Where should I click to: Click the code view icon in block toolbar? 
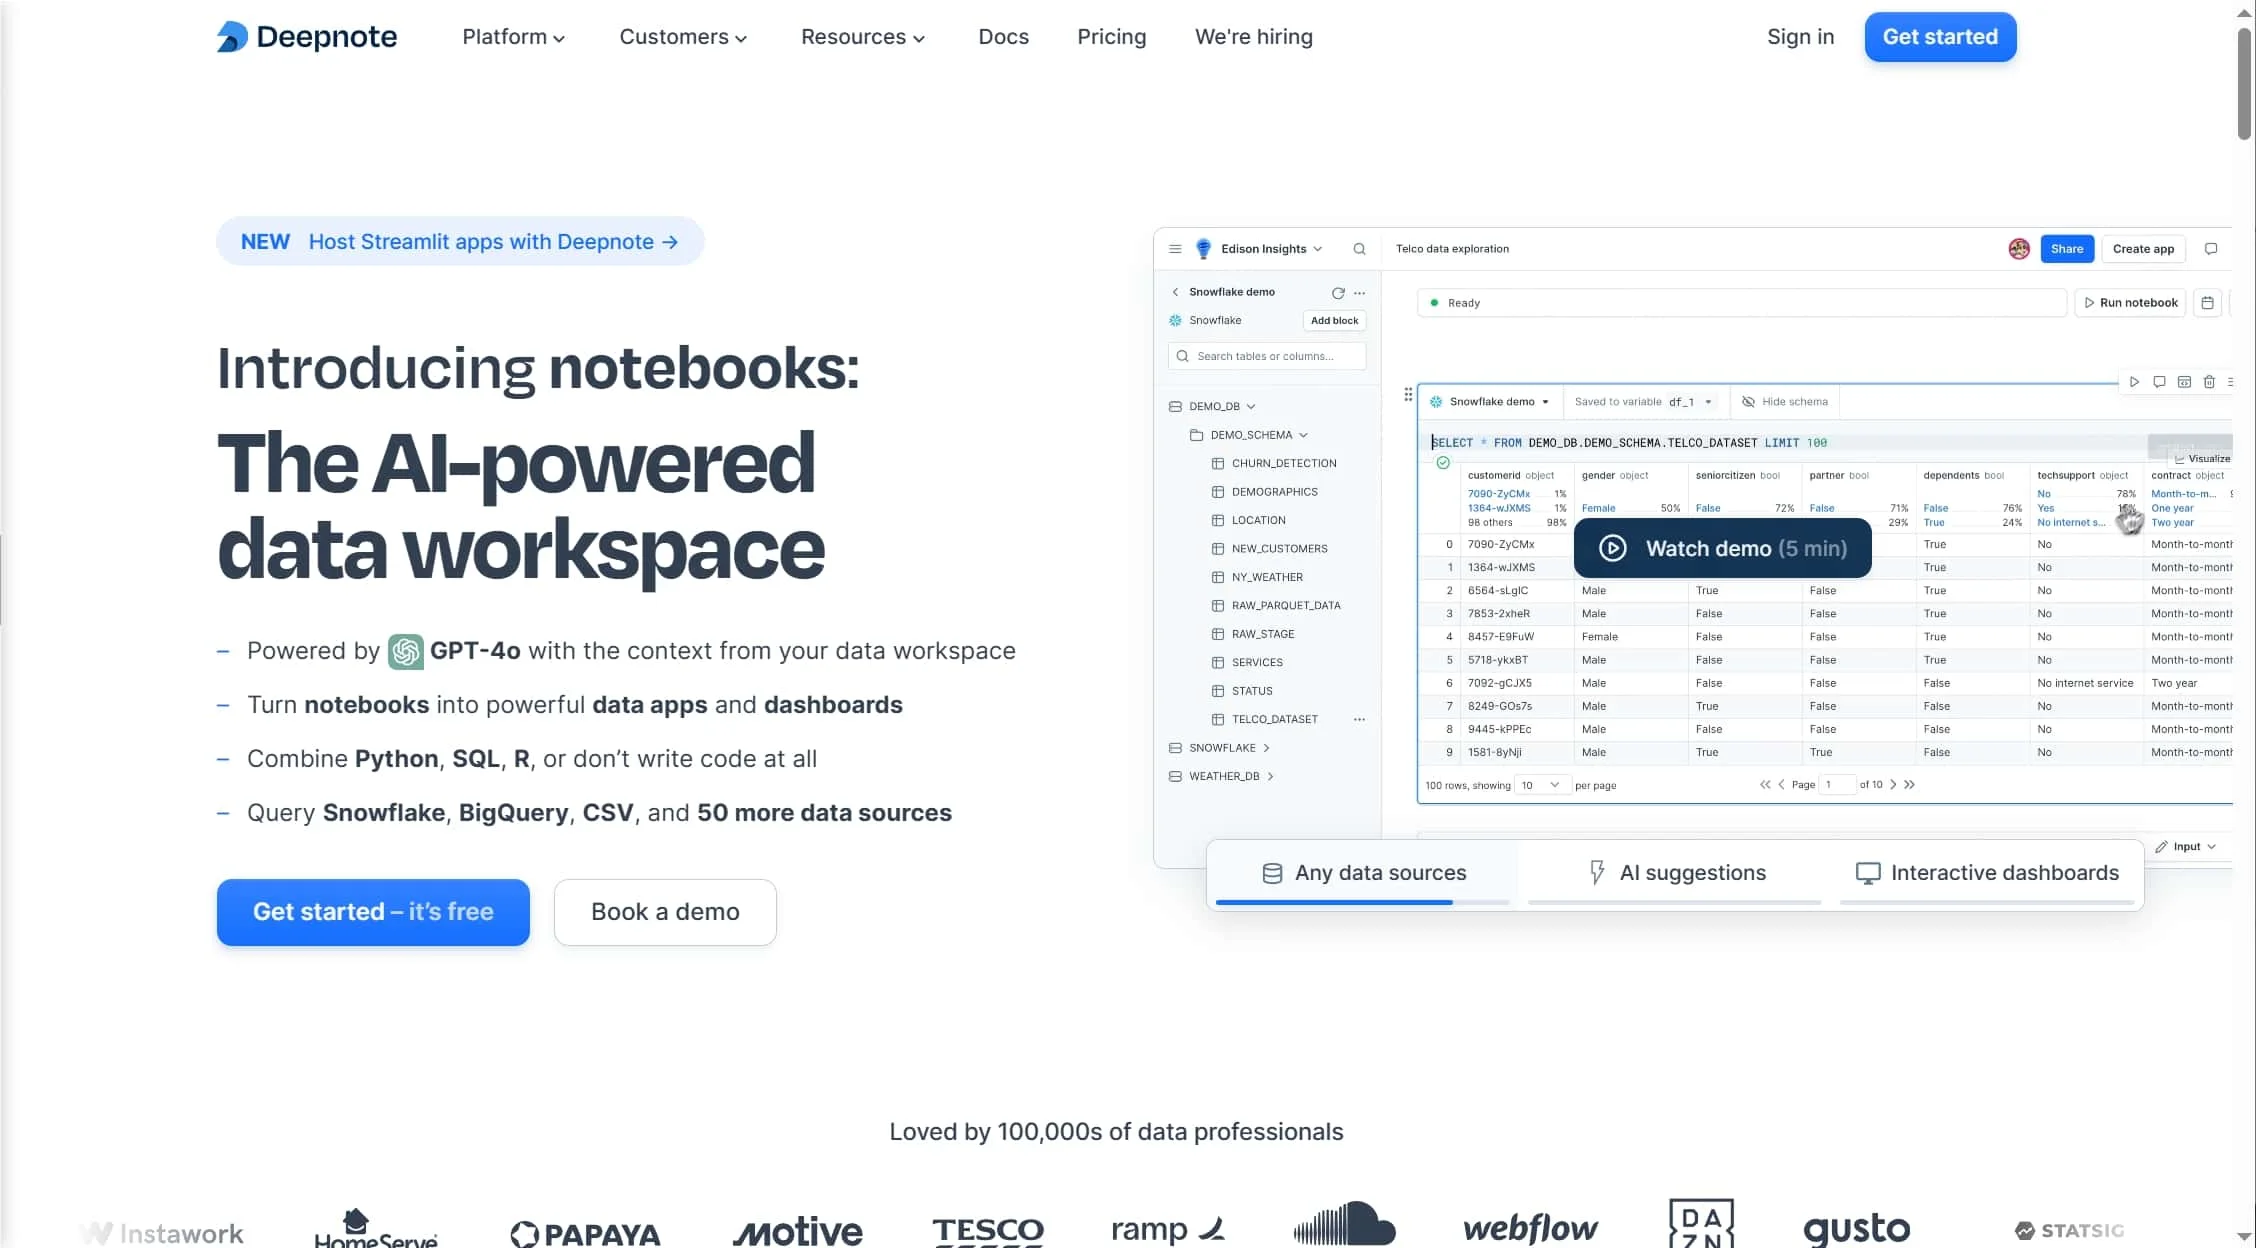(x=2184, y=382)
